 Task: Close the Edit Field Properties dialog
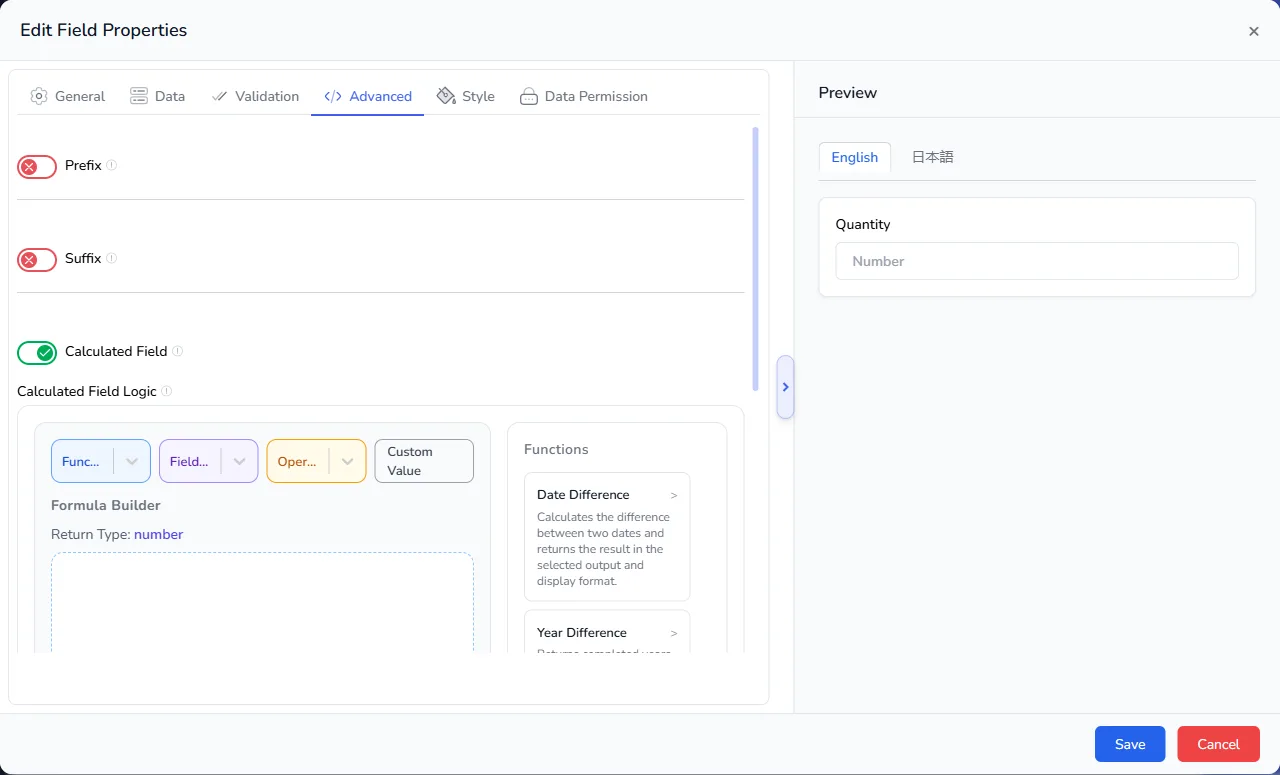point(1253,31)
